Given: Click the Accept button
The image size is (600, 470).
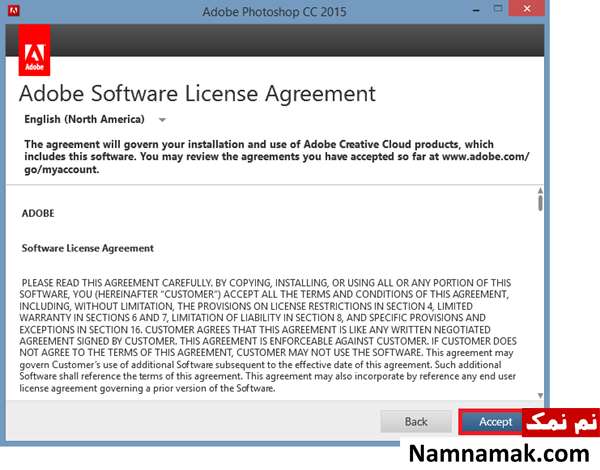Looking at the screenshot, I should (x=494, y=422).
